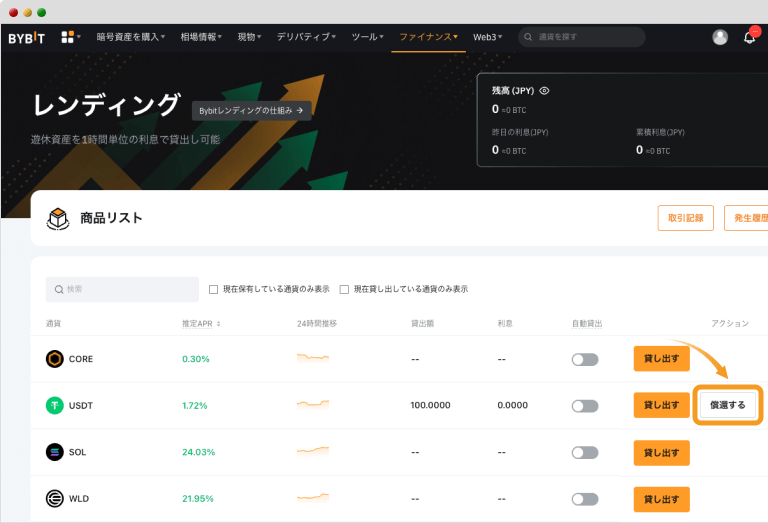Click 貸し出す for CORE

click(661, 358)
